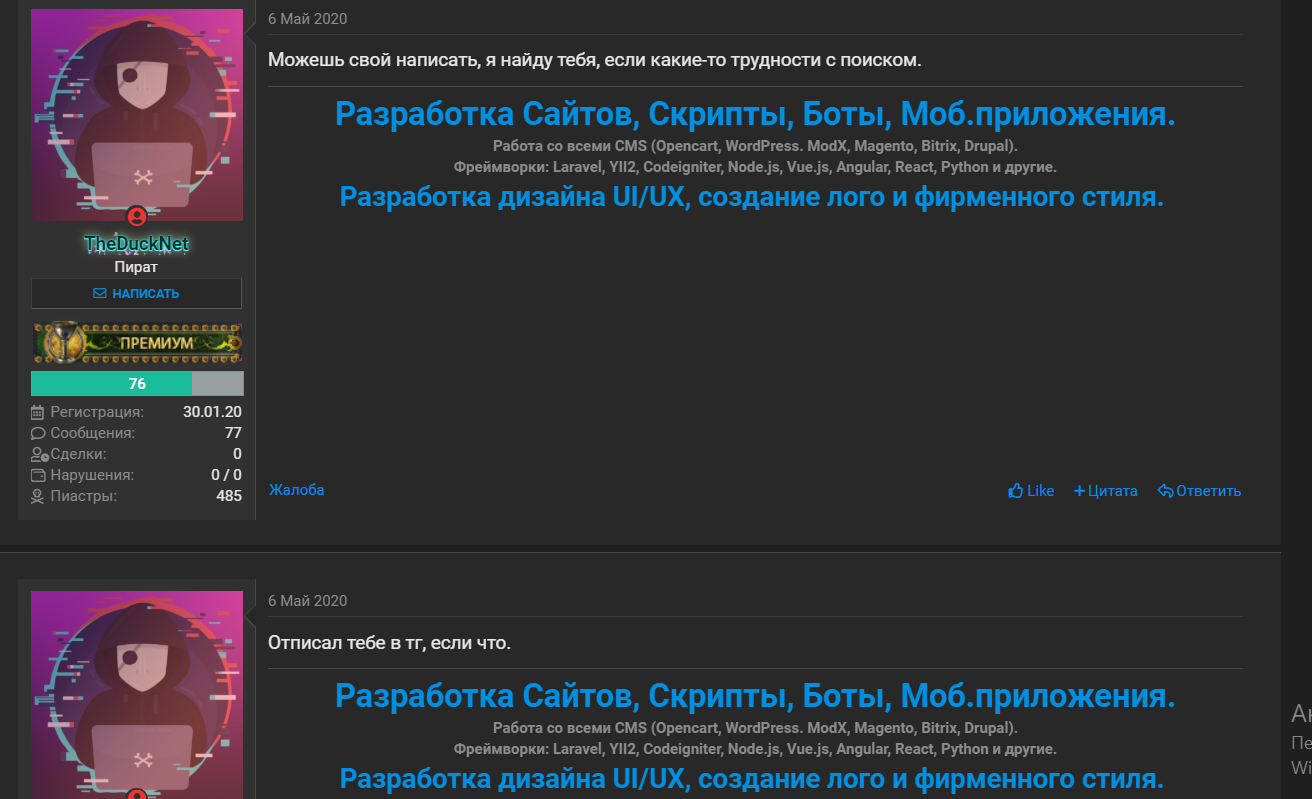This screenshot has height=799, width=1312.
Task: Click the Like thumbs-up icon
Action: 1015,491
